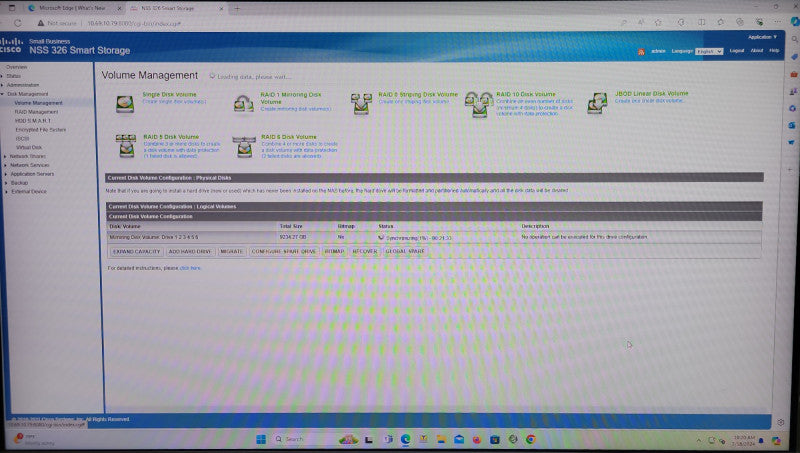Click the RAID 6 Disk Volume icon
The width and height of the screenshot is (800, 453).
[x=244, y=146]
